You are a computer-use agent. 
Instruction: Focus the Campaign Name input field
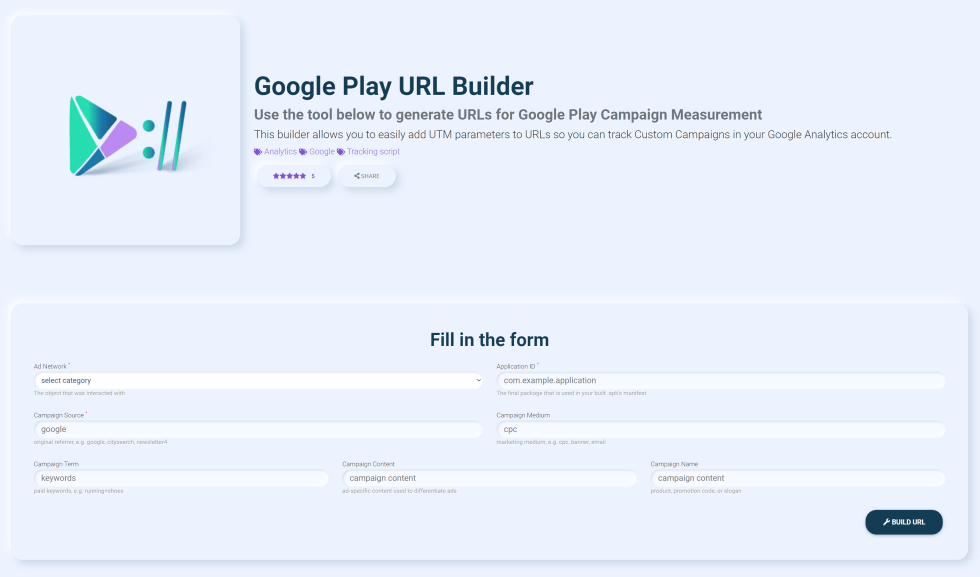click(798, 478)
